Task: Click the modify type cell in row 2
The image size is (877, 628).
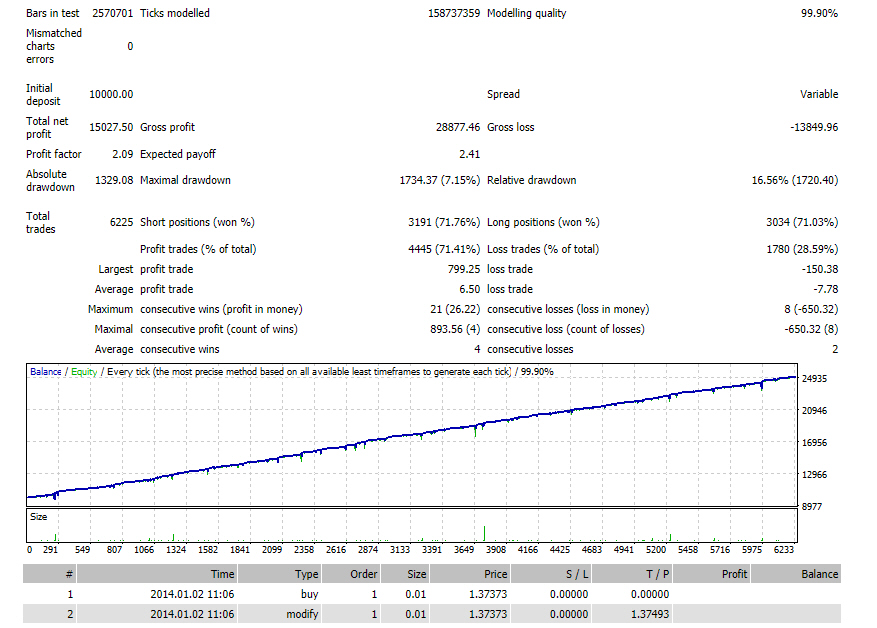Action: (x=302, y=614)
